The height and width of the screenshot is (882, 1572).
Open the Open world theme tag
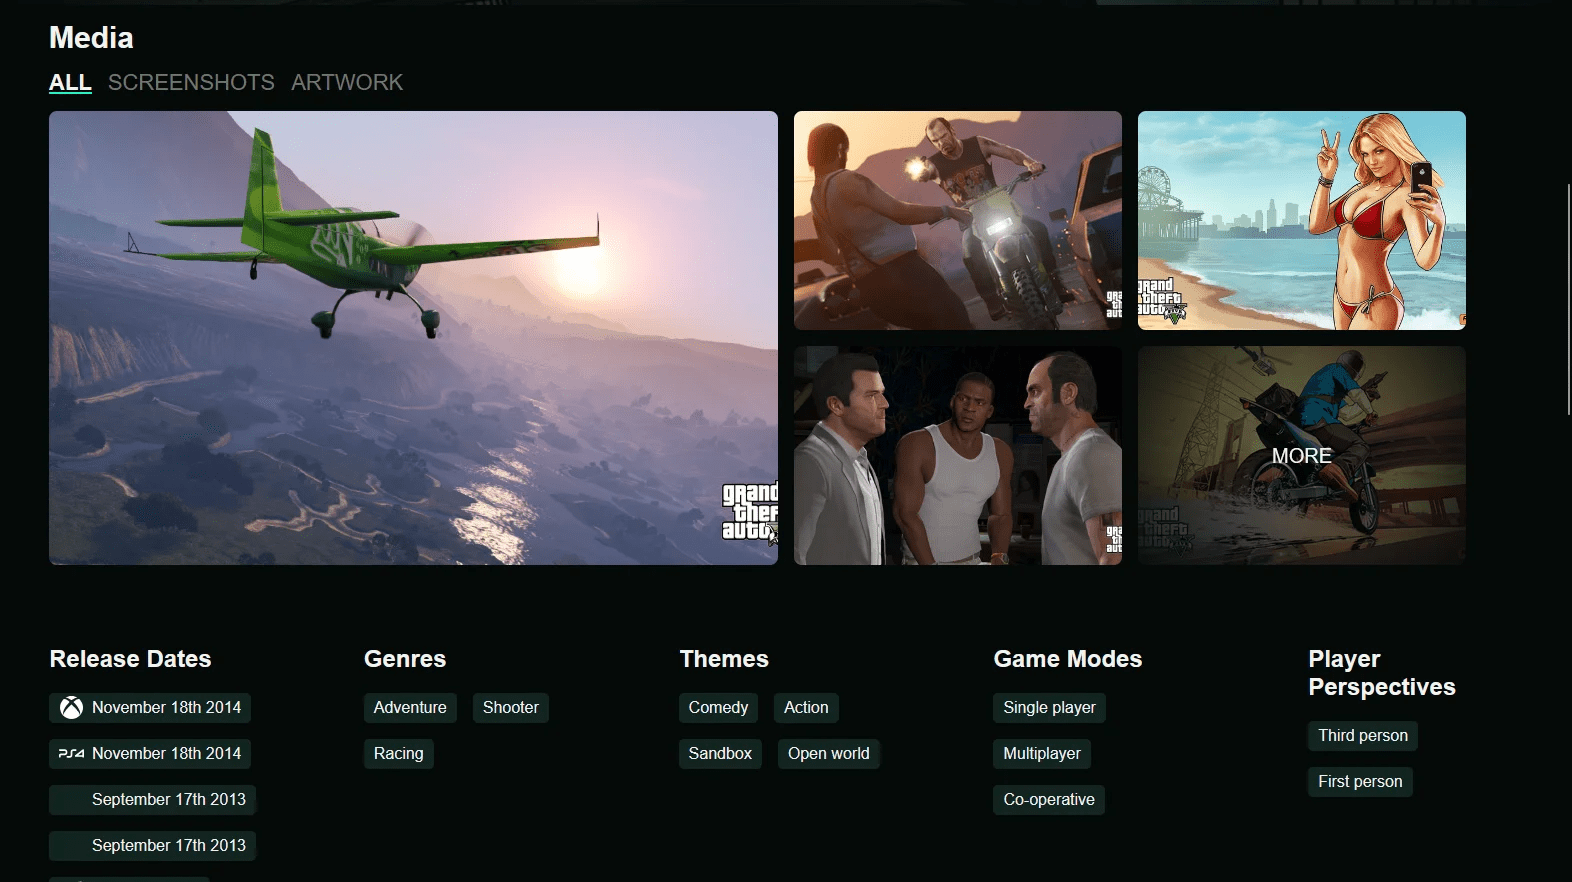(x=828, y=754)
